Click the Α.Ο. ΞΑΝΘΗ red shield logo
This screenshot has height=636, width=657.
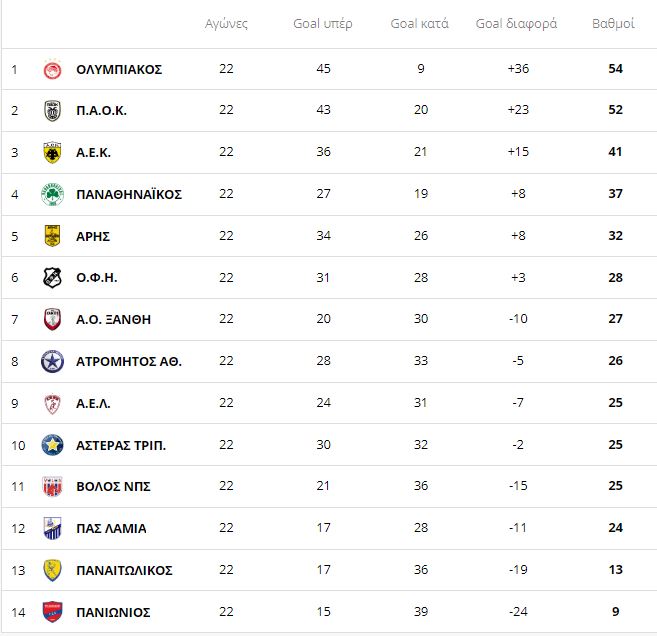52,319
